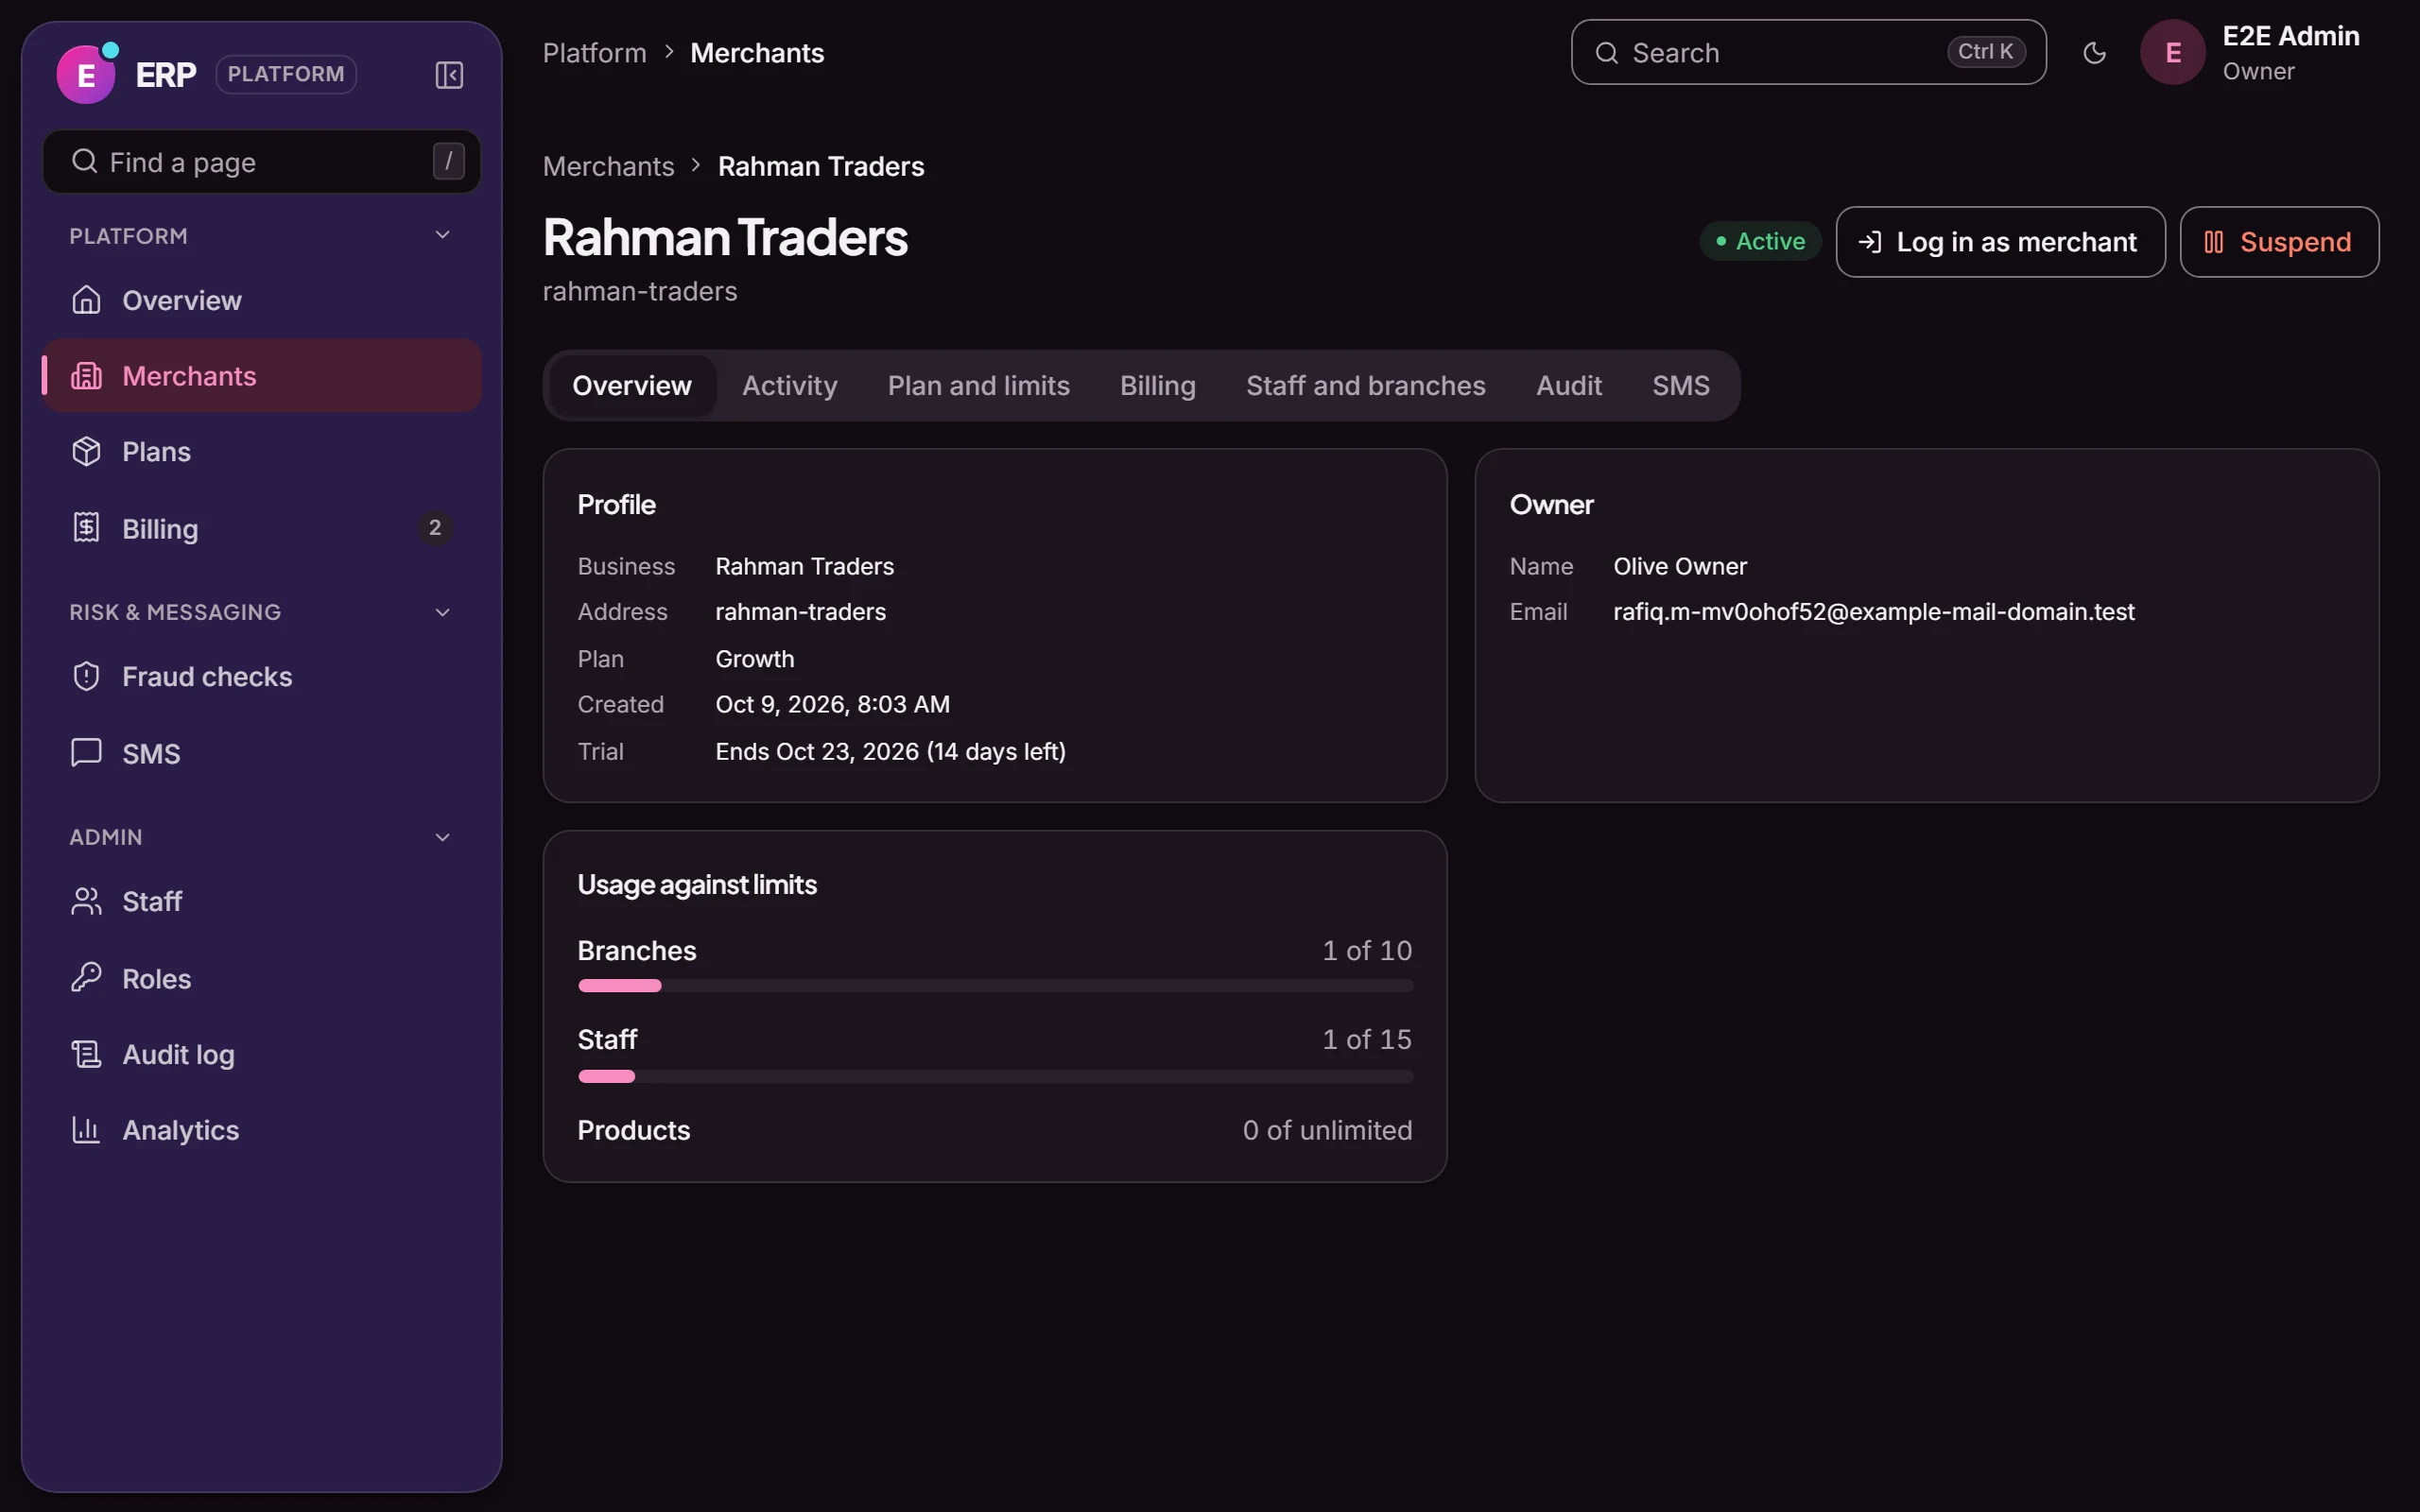Toggle dark mode moon icon

2094,53
